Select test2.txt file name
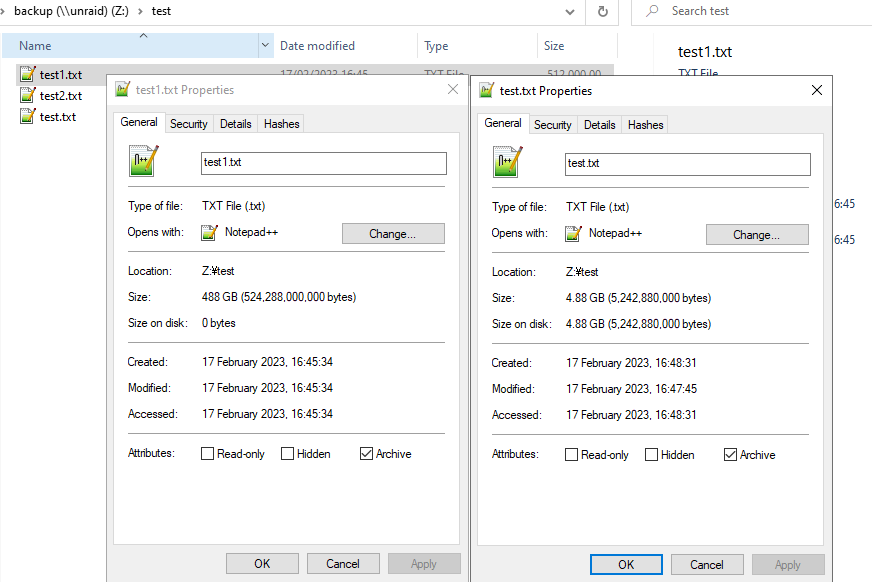 tap(61, 96)
